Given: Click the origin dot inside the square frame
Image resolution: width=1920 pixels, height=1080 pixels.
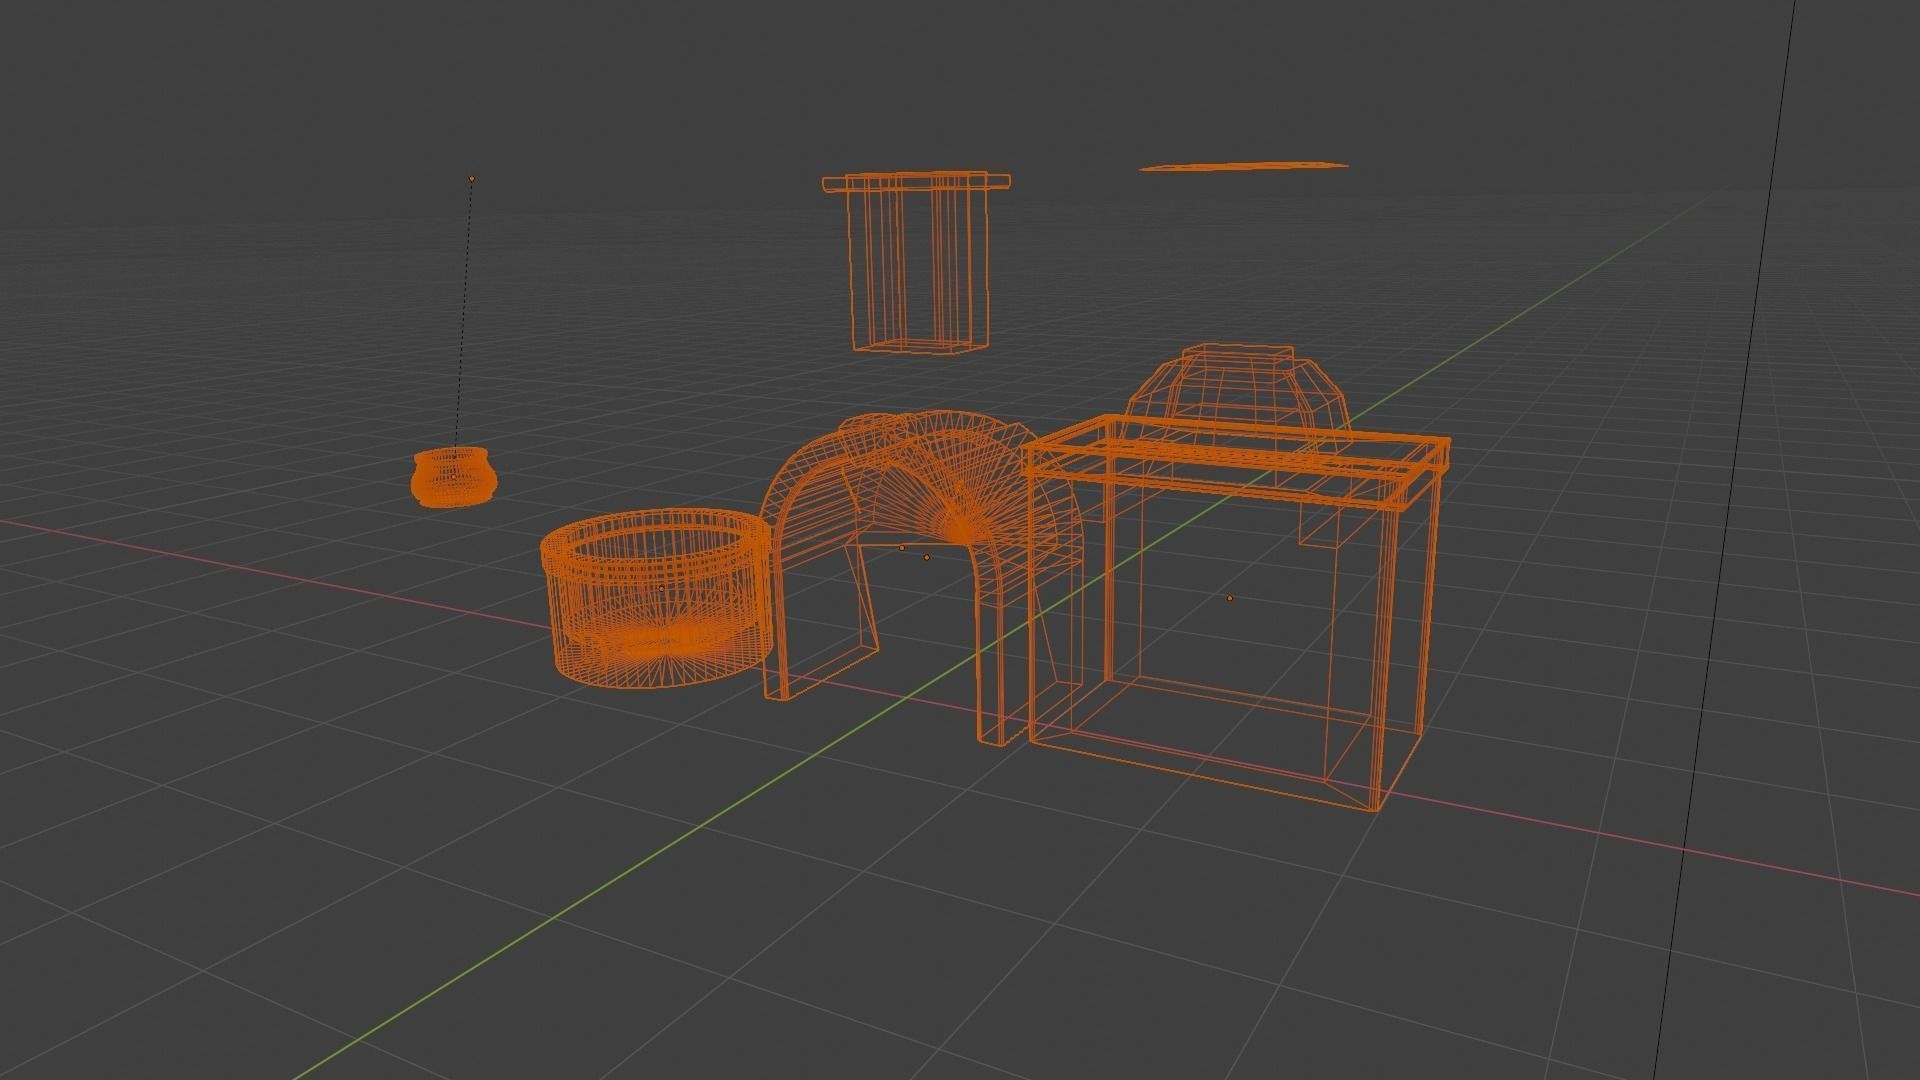Looking at the screenshot, I should coord(1229,598).
